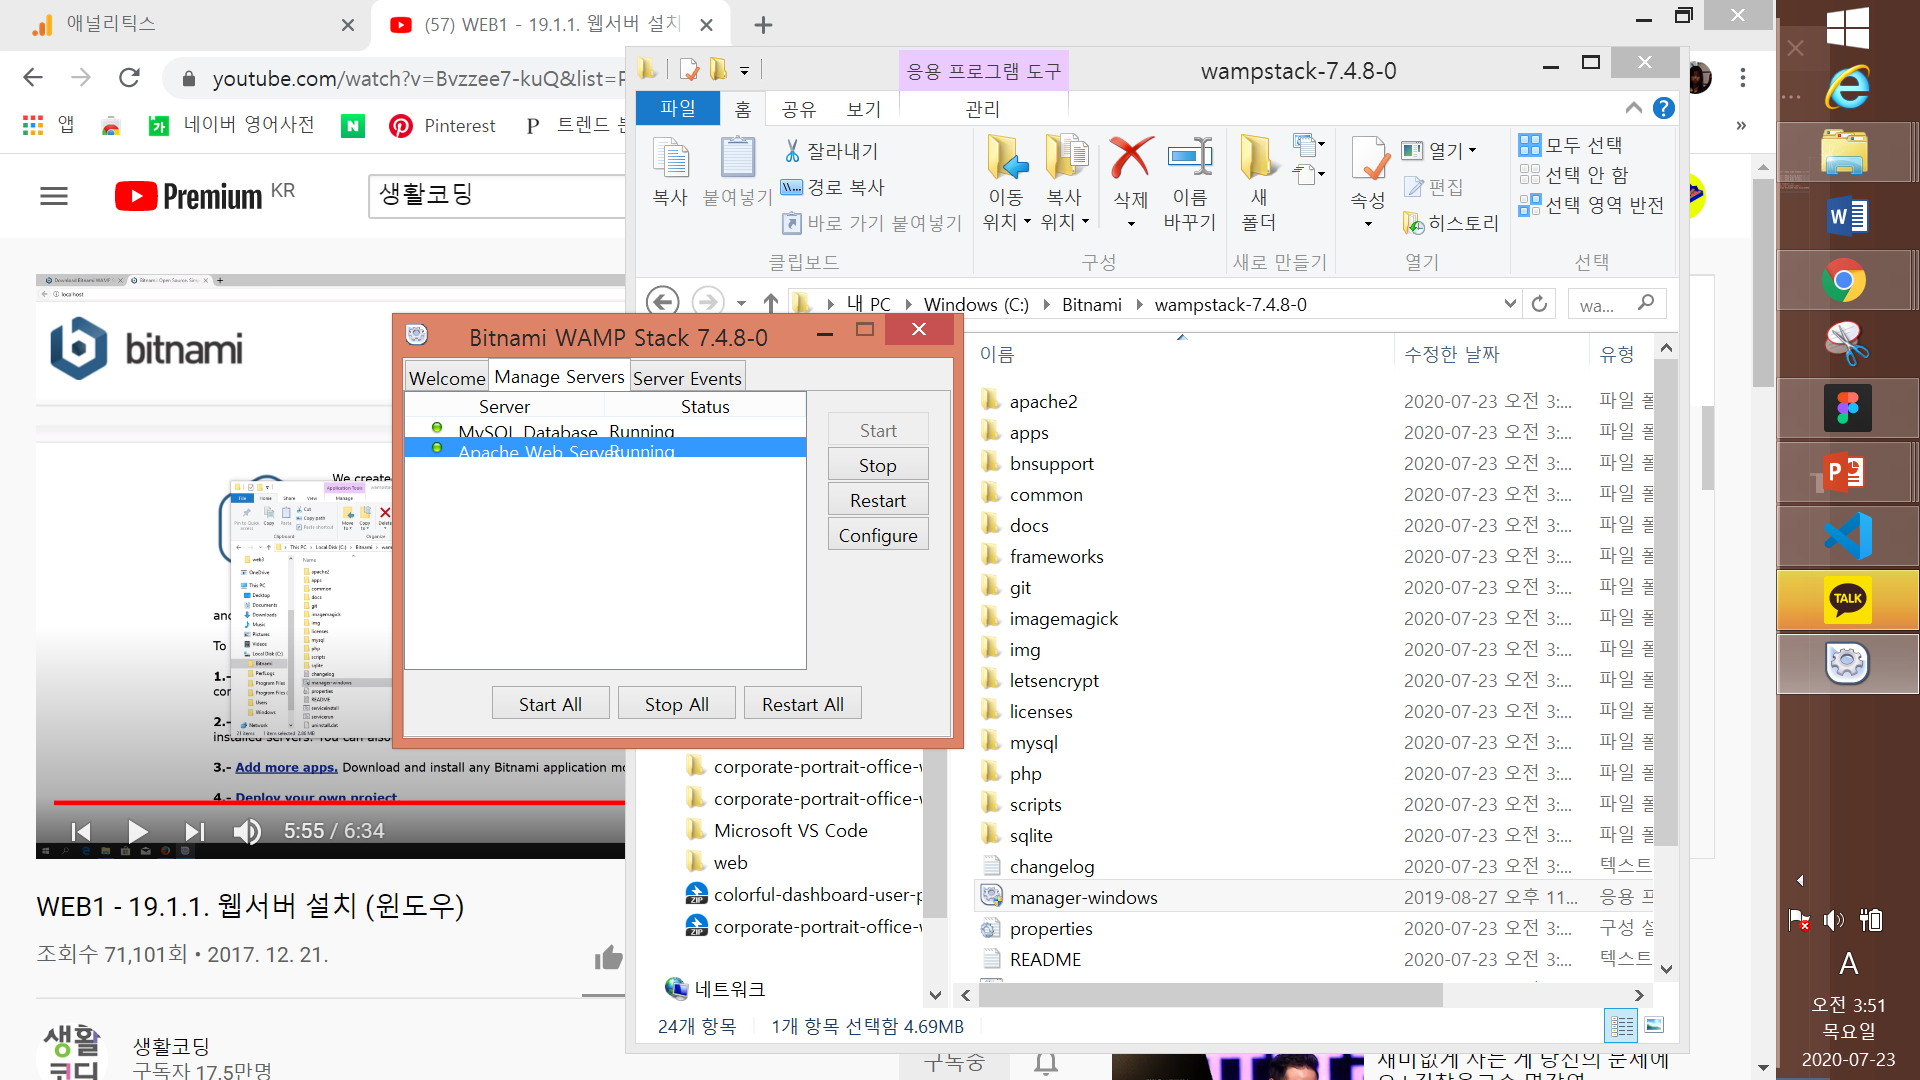This screenshot has width=1920, height=1080.
Task: Click the Restart All button
Action: pos(803,704)
